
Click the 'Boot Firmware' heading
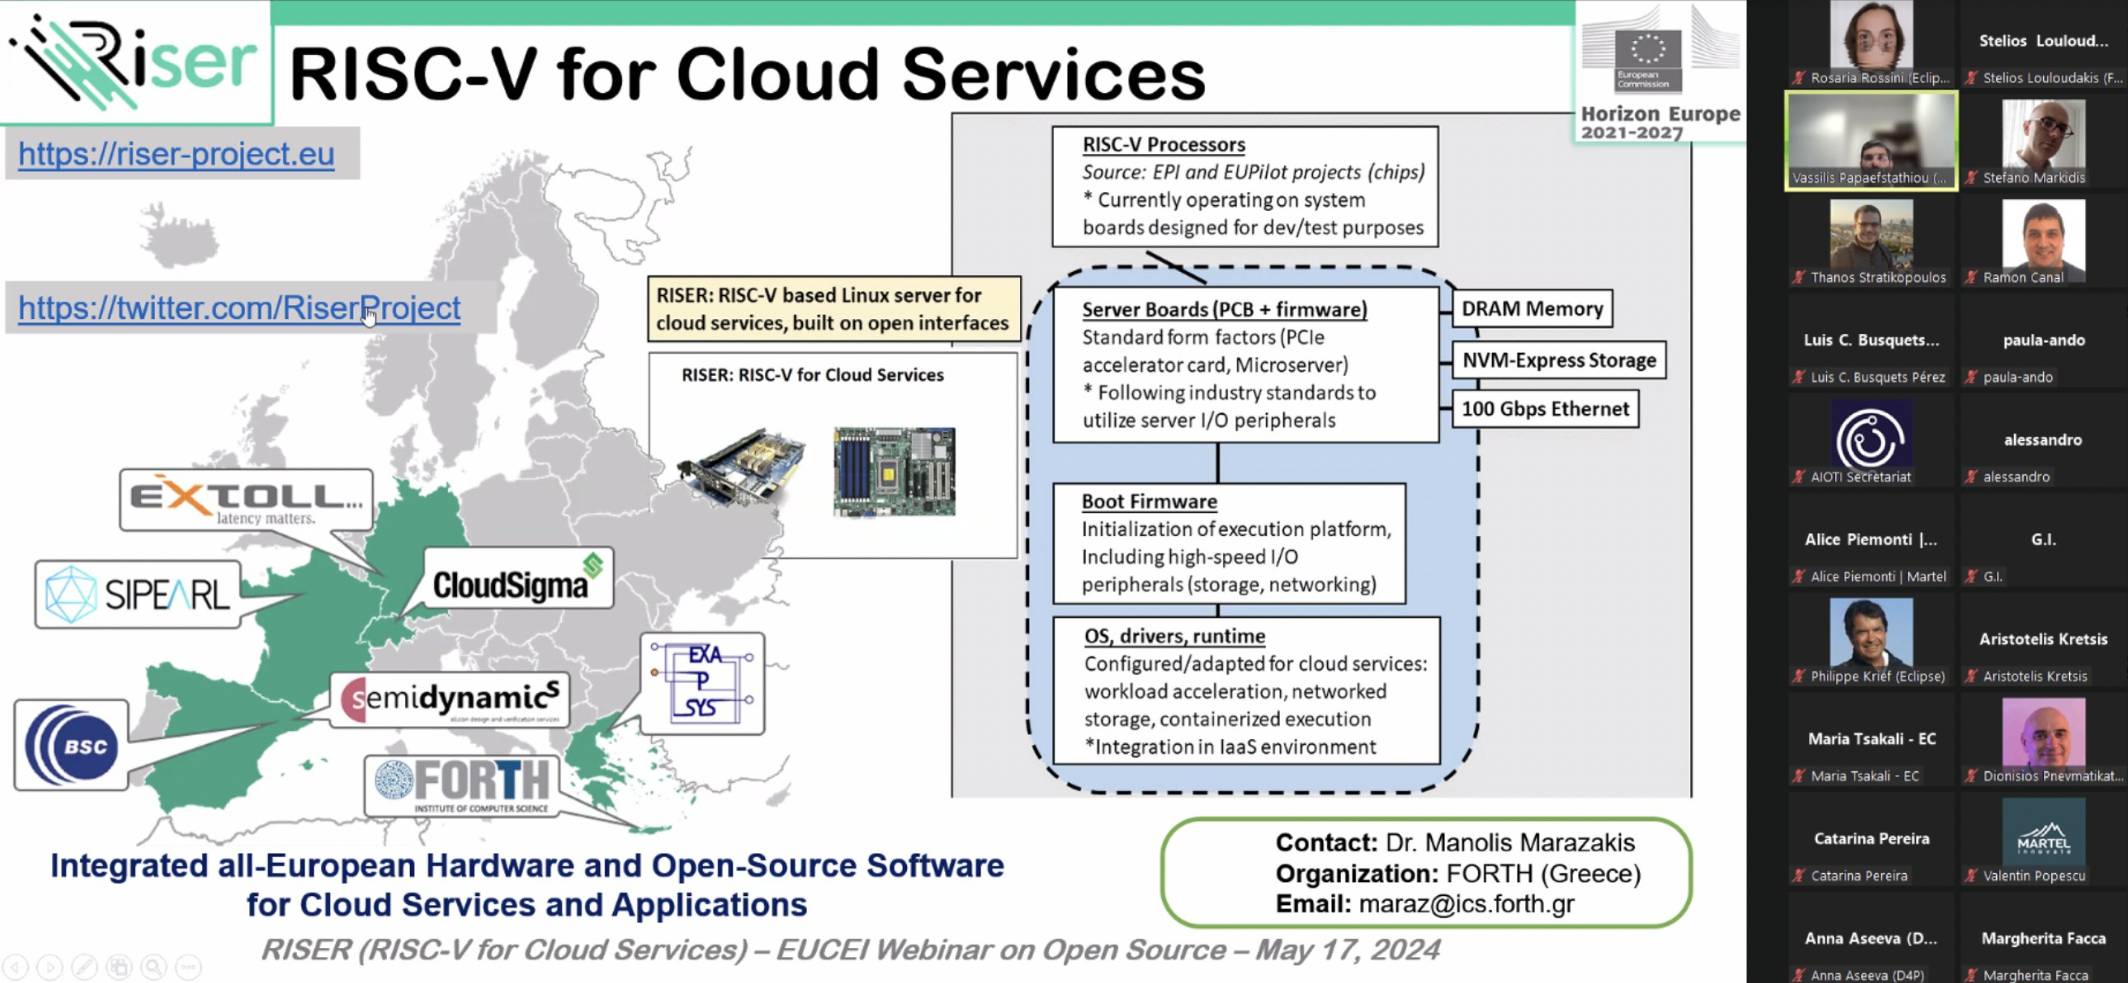coord(1149,502)
